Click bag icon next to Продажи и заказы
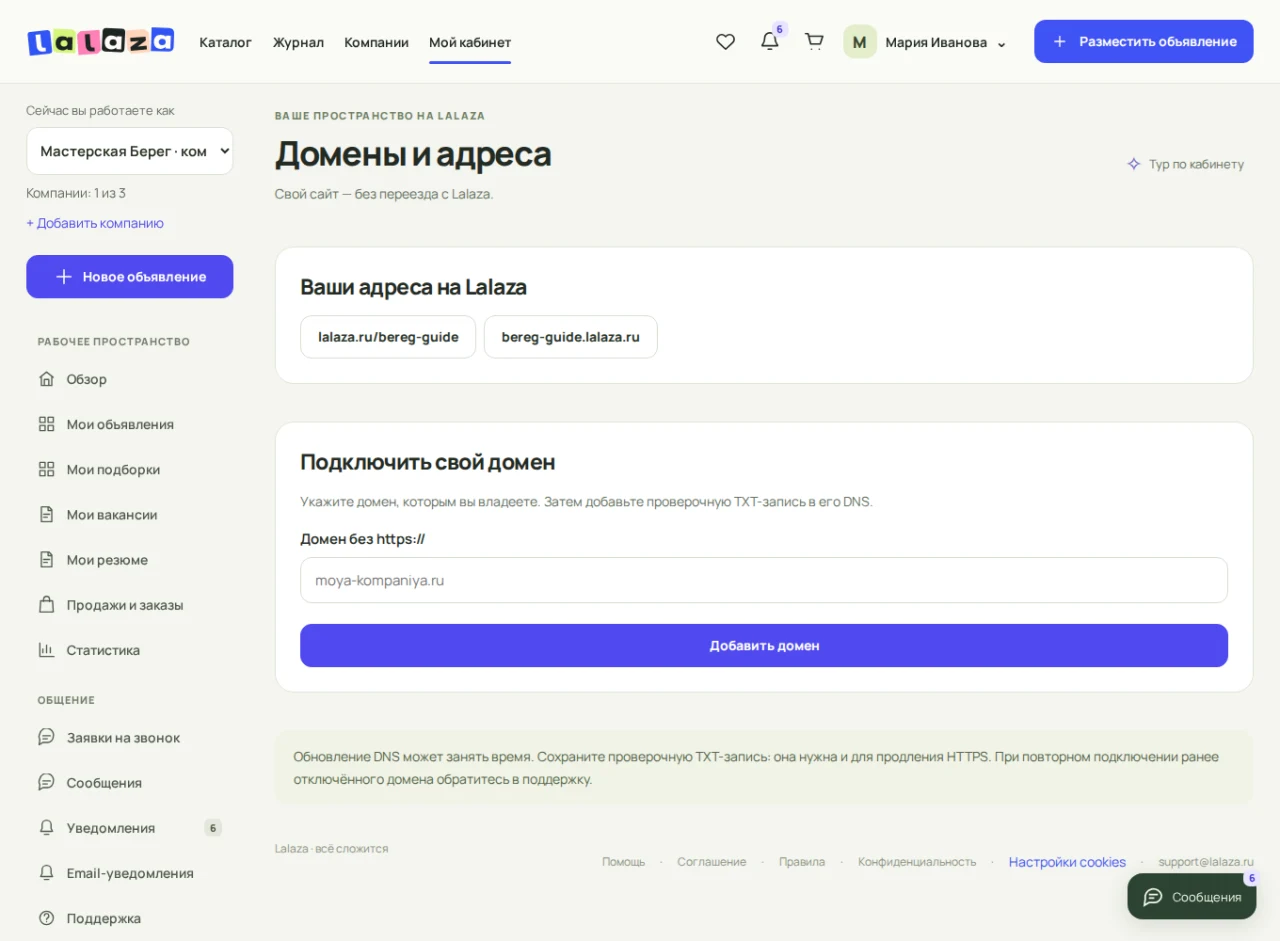This screenshot has width=1280, height=941. tap(46, 605)
